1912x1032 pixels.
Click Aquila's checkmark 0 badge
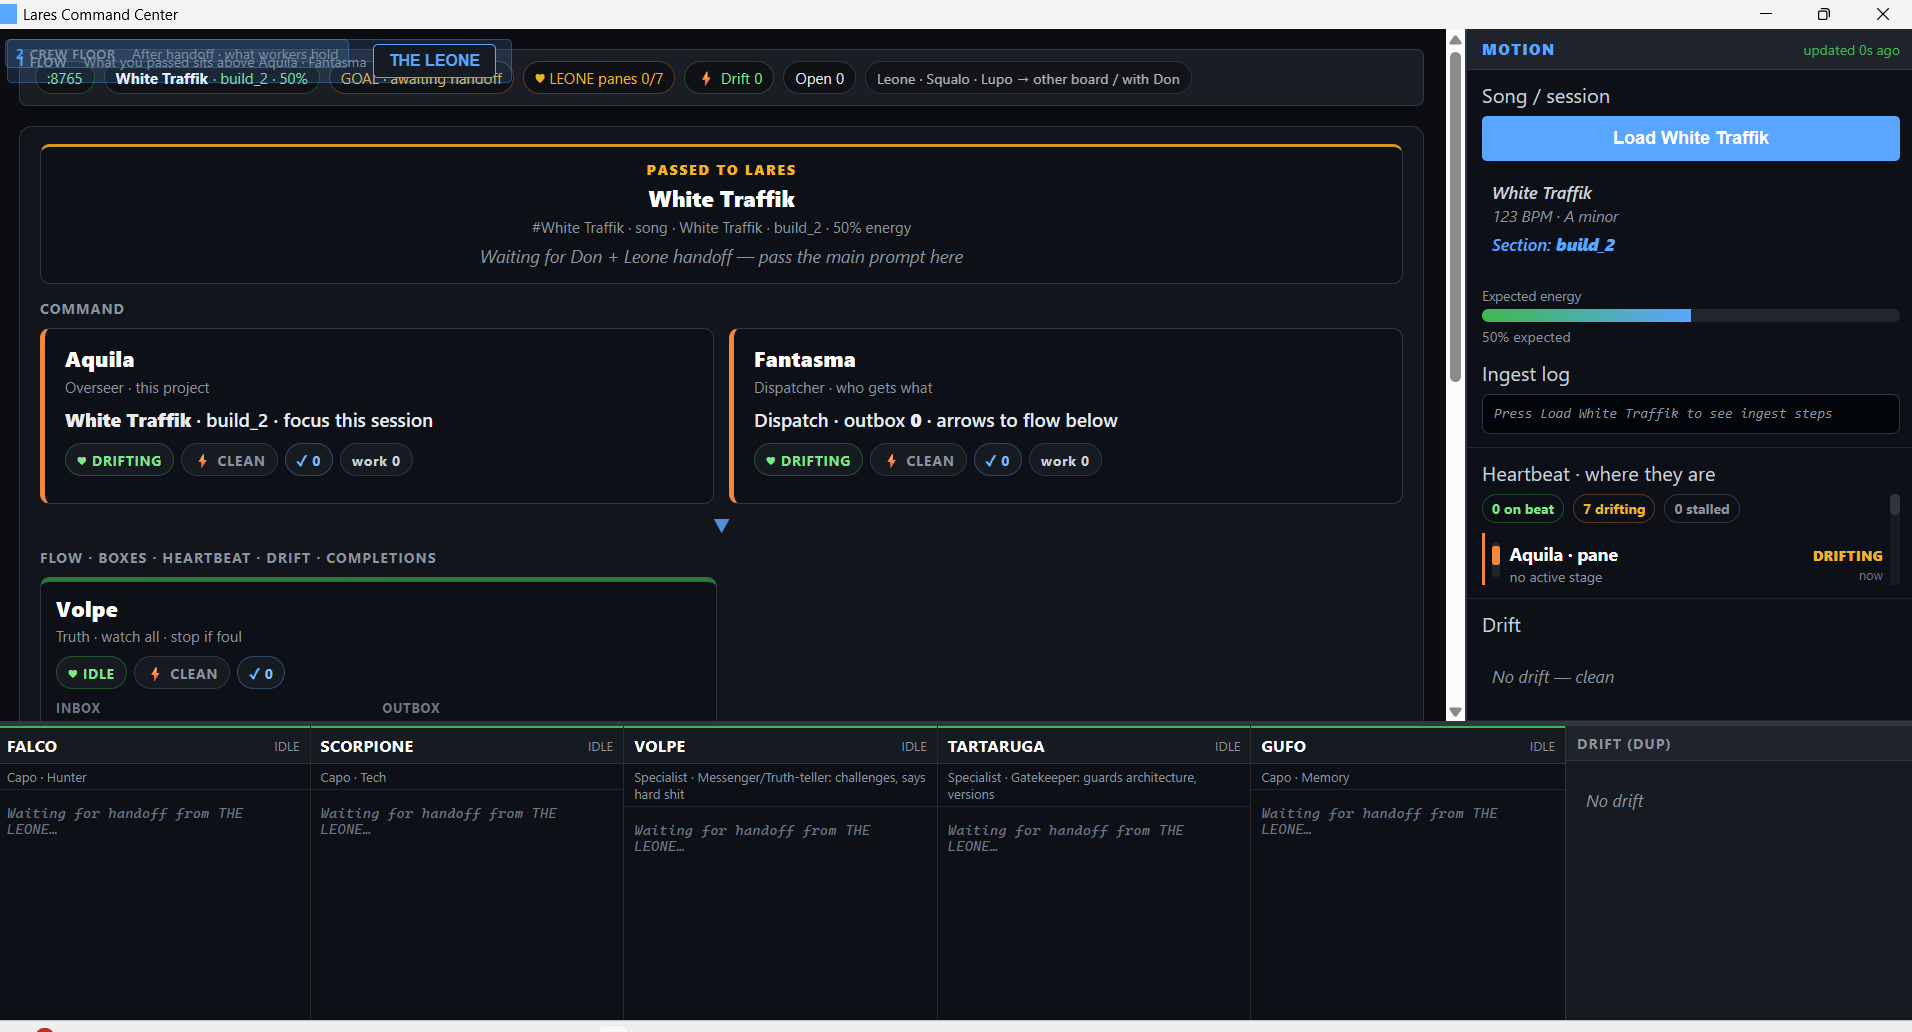(x=309, y=461)
